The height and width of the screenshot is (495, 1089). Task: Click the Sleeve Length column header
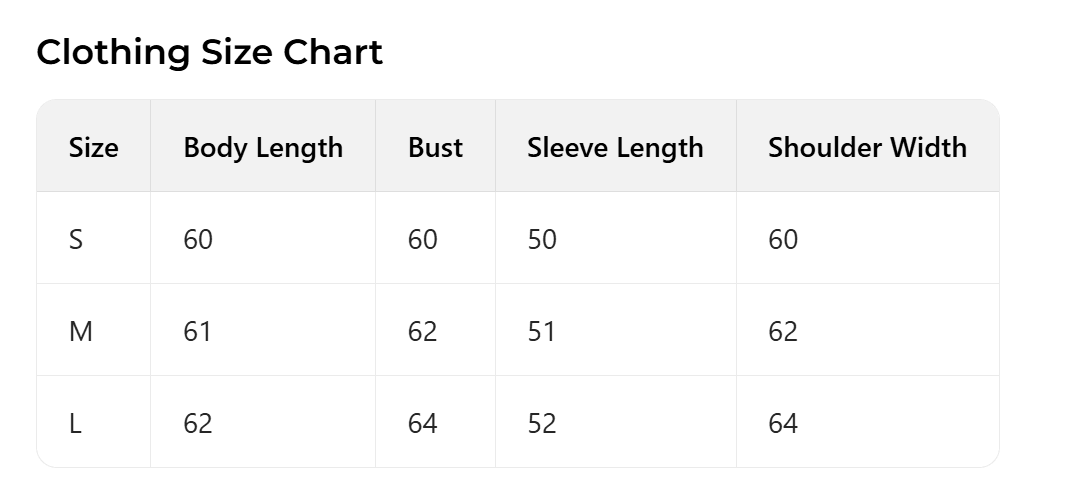[x=615, y=147]
